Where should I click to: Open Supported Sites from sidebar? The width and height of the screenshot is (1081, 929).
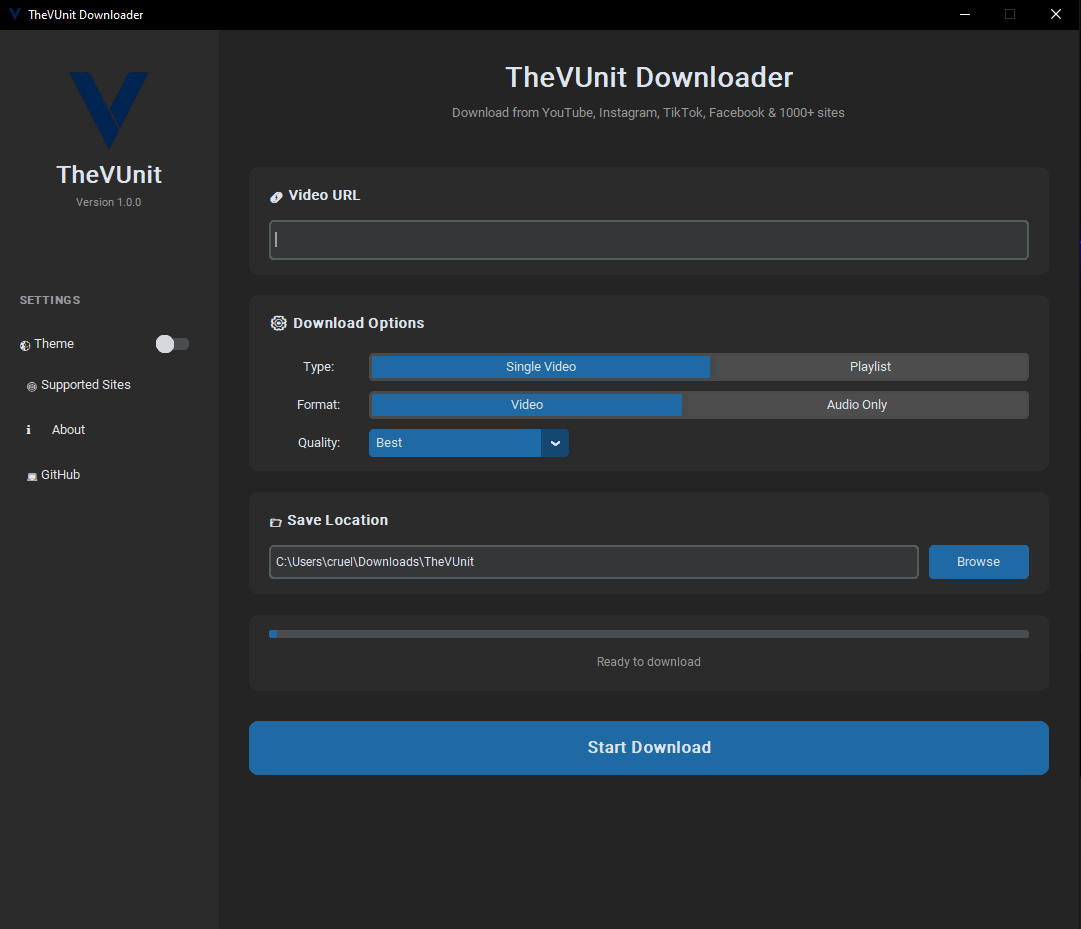point(85,385)
